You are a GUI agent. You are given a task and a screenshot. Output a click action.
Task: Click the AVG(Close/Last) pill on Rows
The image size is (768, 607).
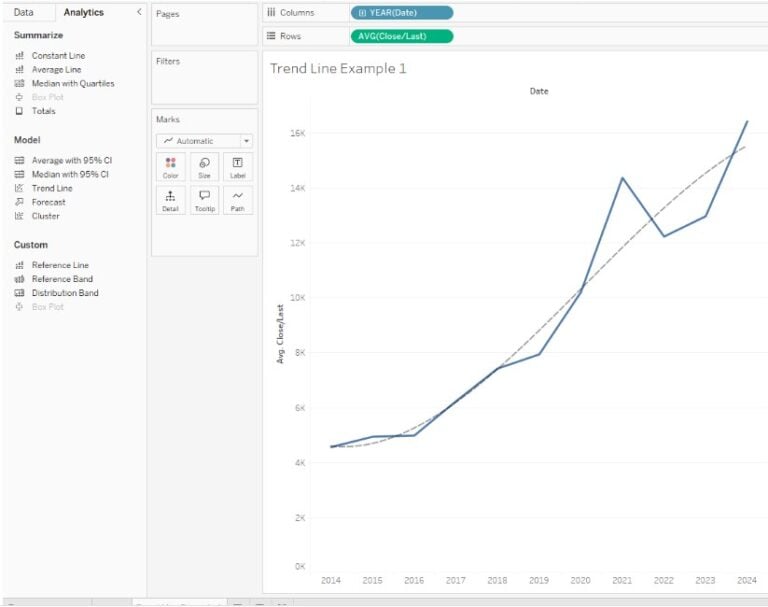402,36
